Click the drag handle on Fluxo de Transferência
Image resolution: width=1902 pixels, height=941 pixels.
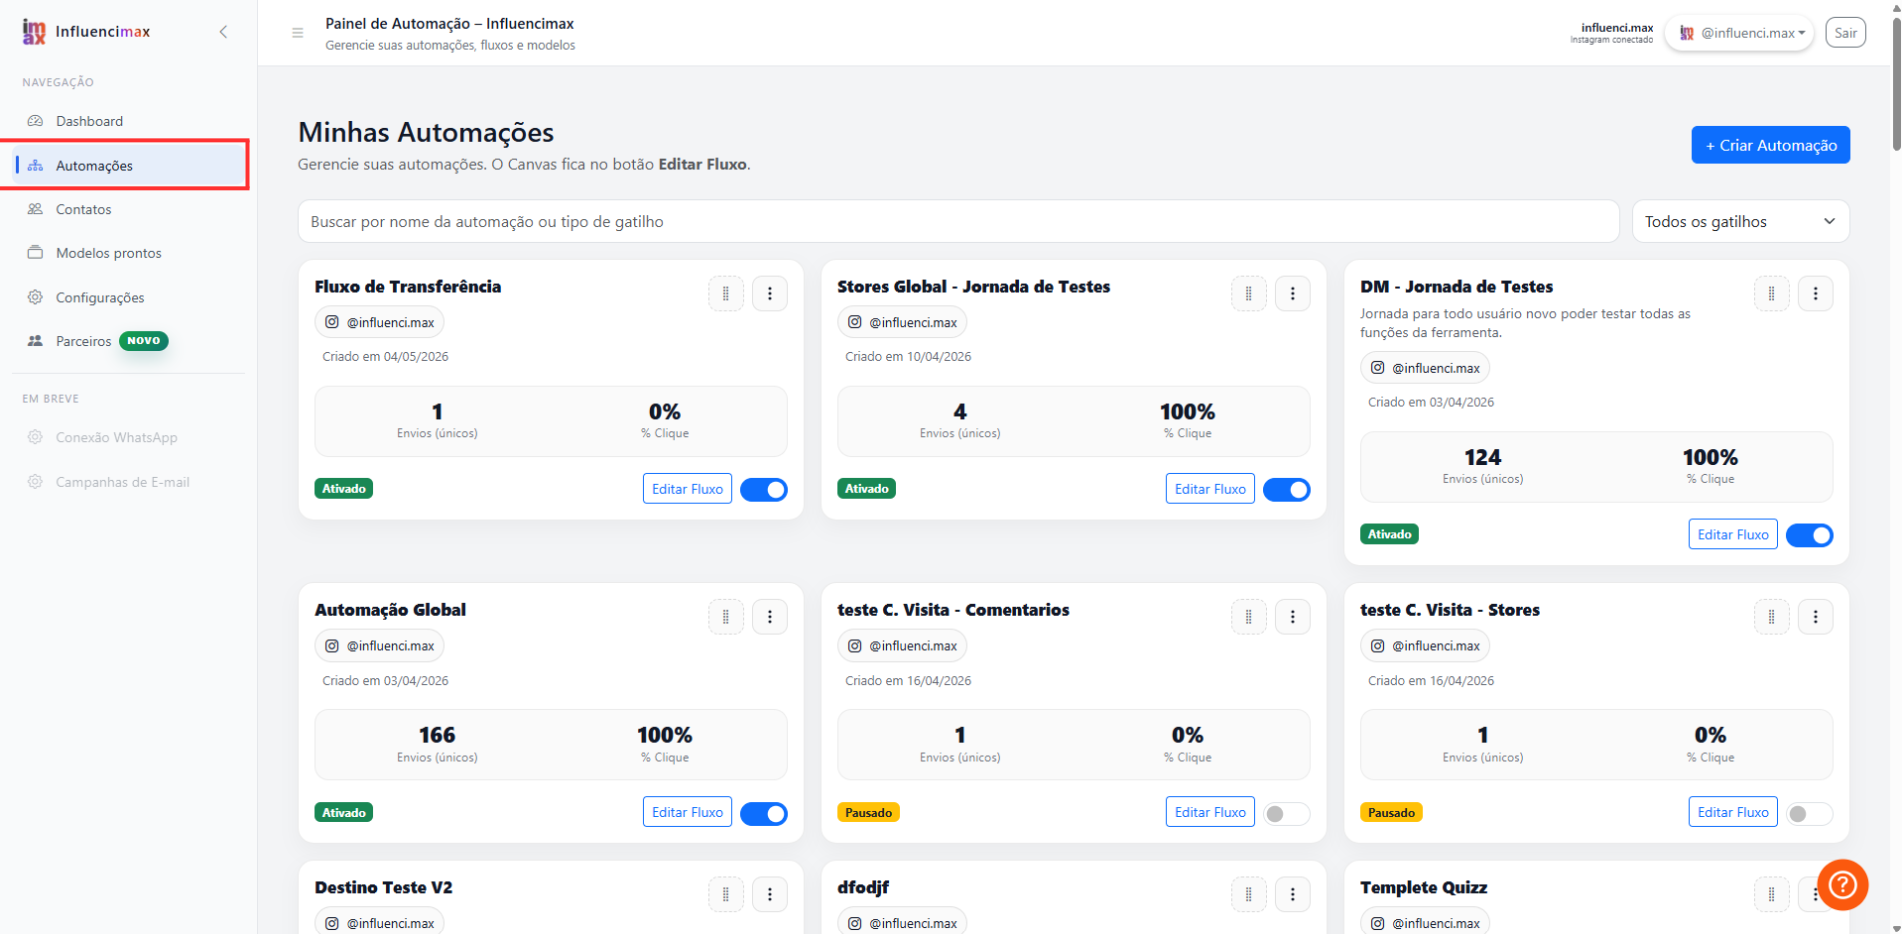click(x=726, y=294)
